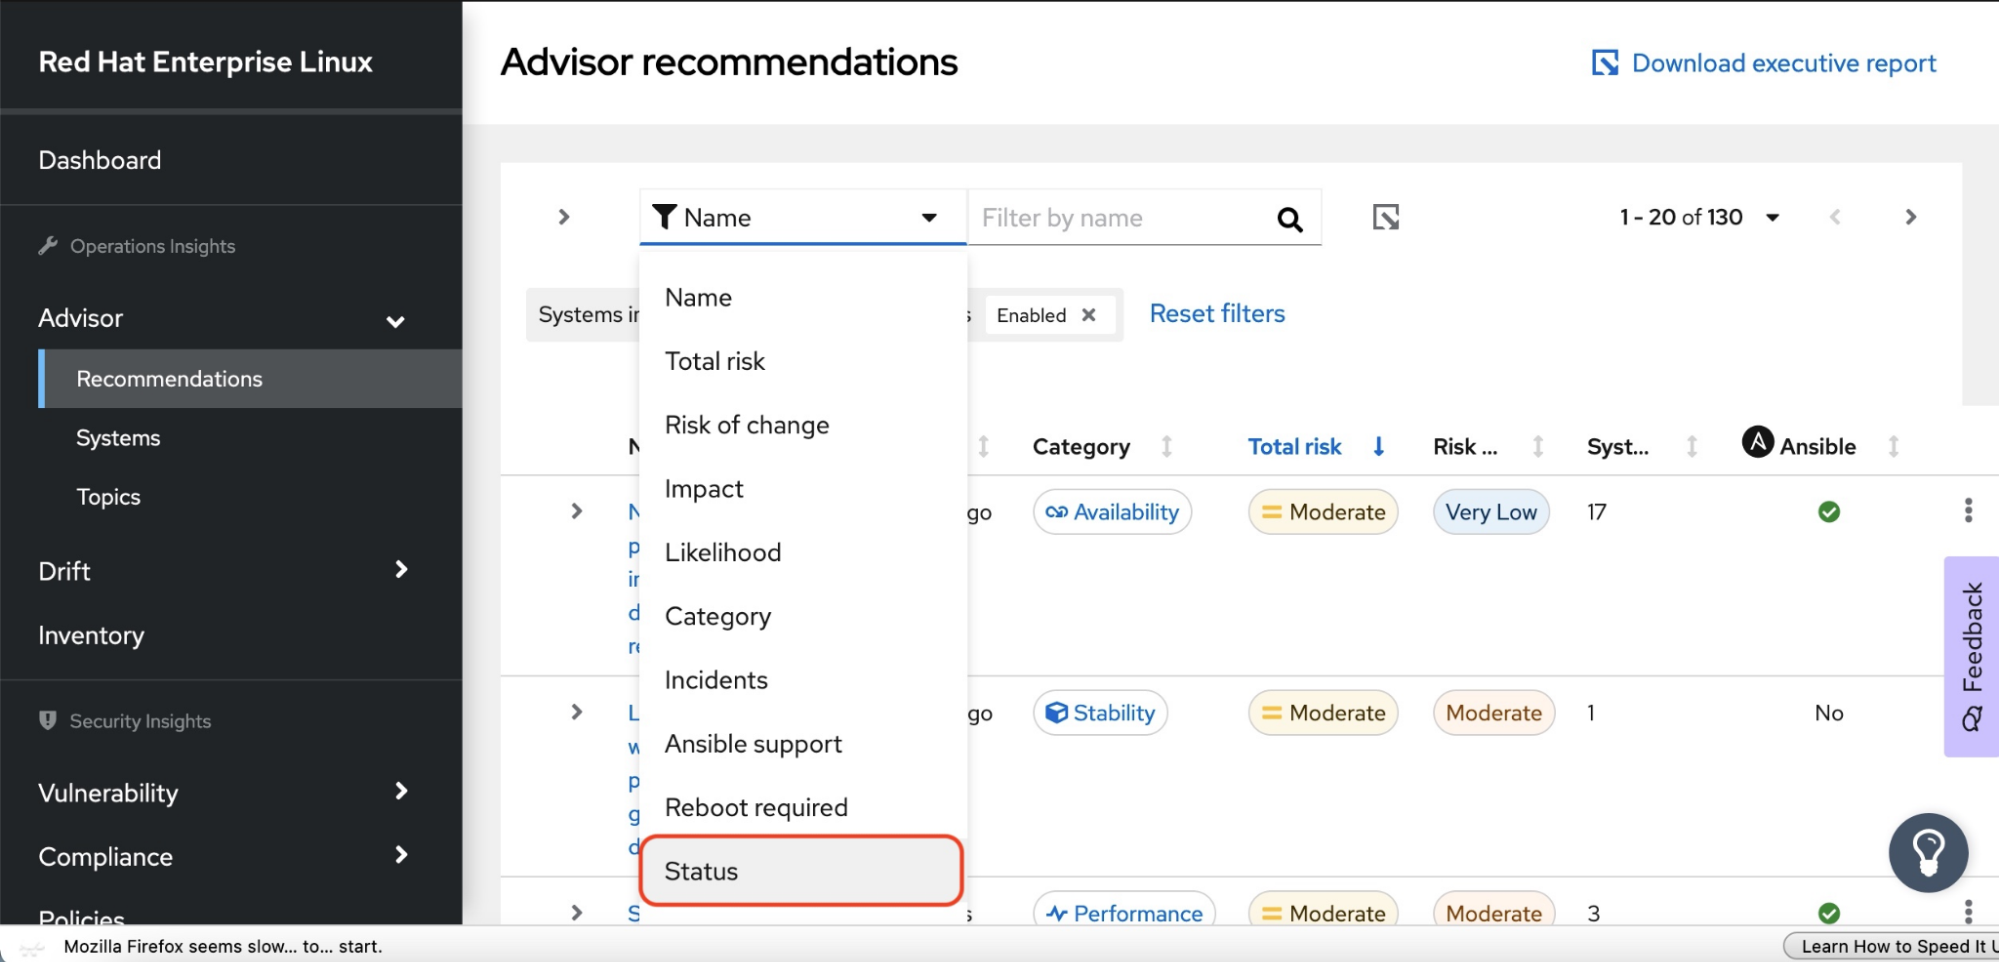Screen dimensions: 1999x963
Task: Click the Category column sort icon
Action: (x=1166, y=447)
